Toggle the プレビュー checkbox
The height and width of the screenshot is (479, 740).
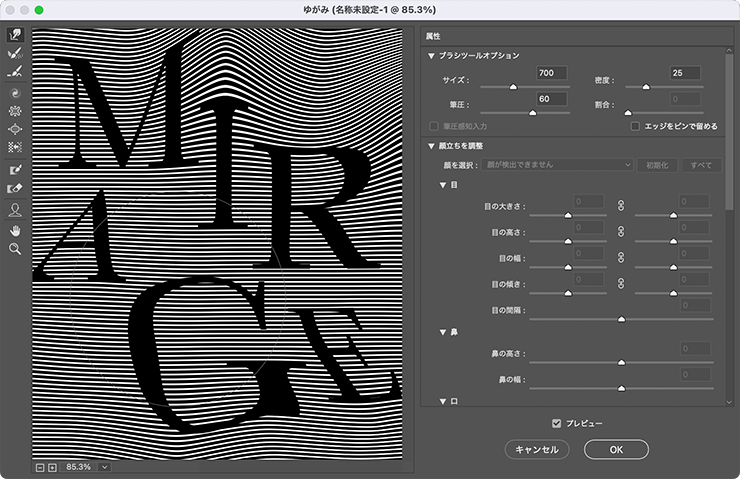[558, 423]
